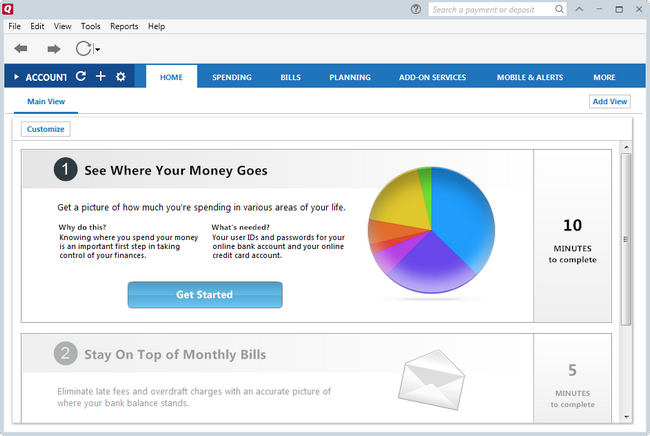Image resolution: width=650 pixels, height=436 pixels.
Task: Go back with the left arrow
Action: (x=21, y=48)
